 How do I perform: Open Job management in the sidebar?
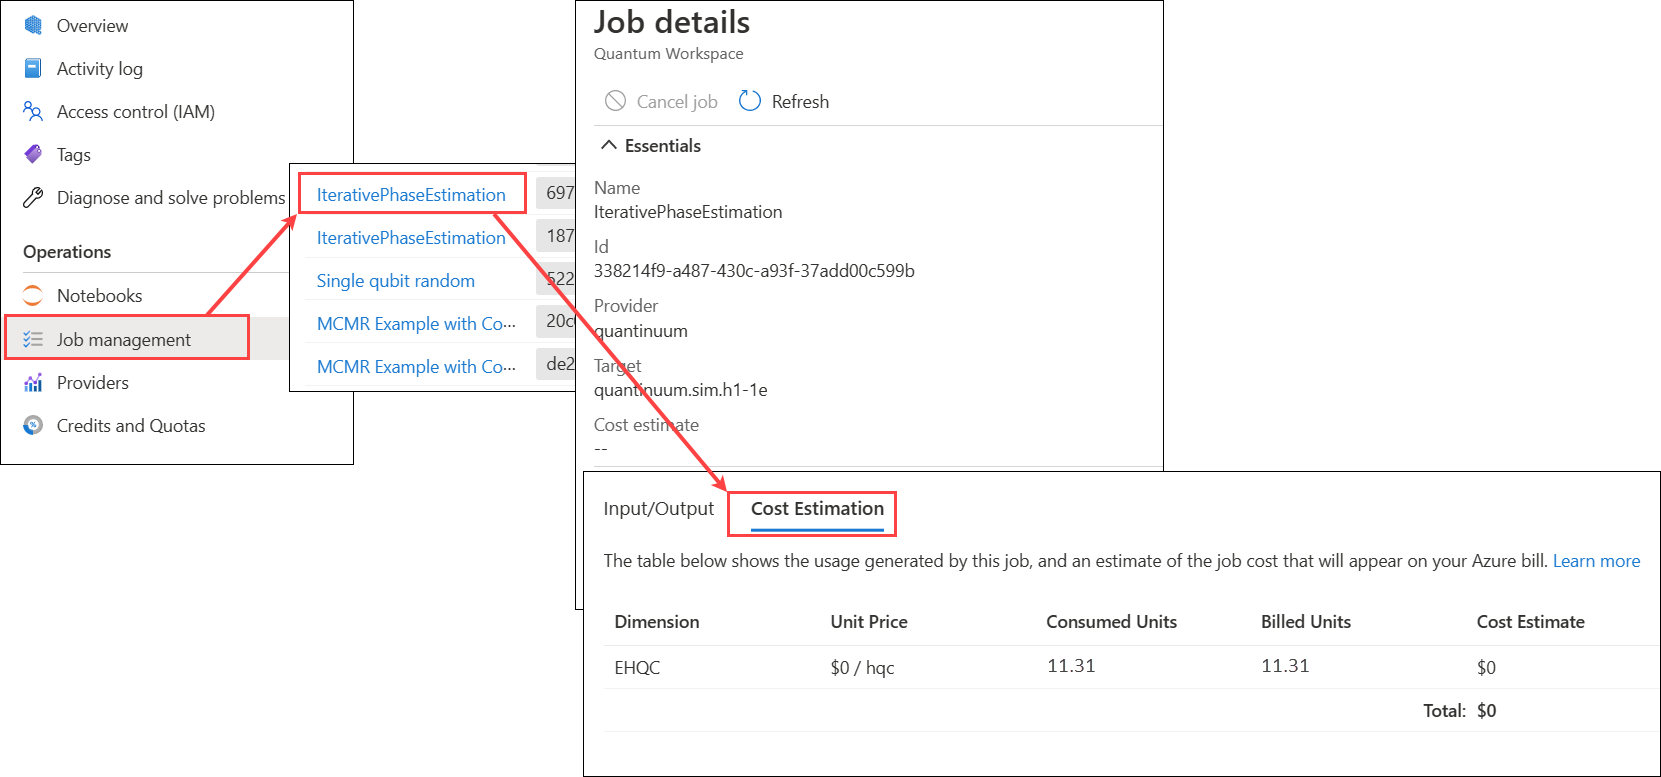coord(123,339)
